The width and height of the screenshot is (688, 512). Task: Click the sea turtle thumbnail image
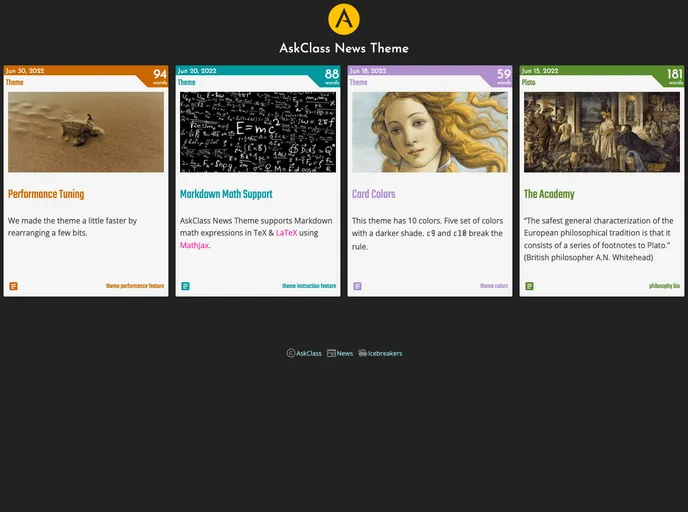[x=86, y=132]
